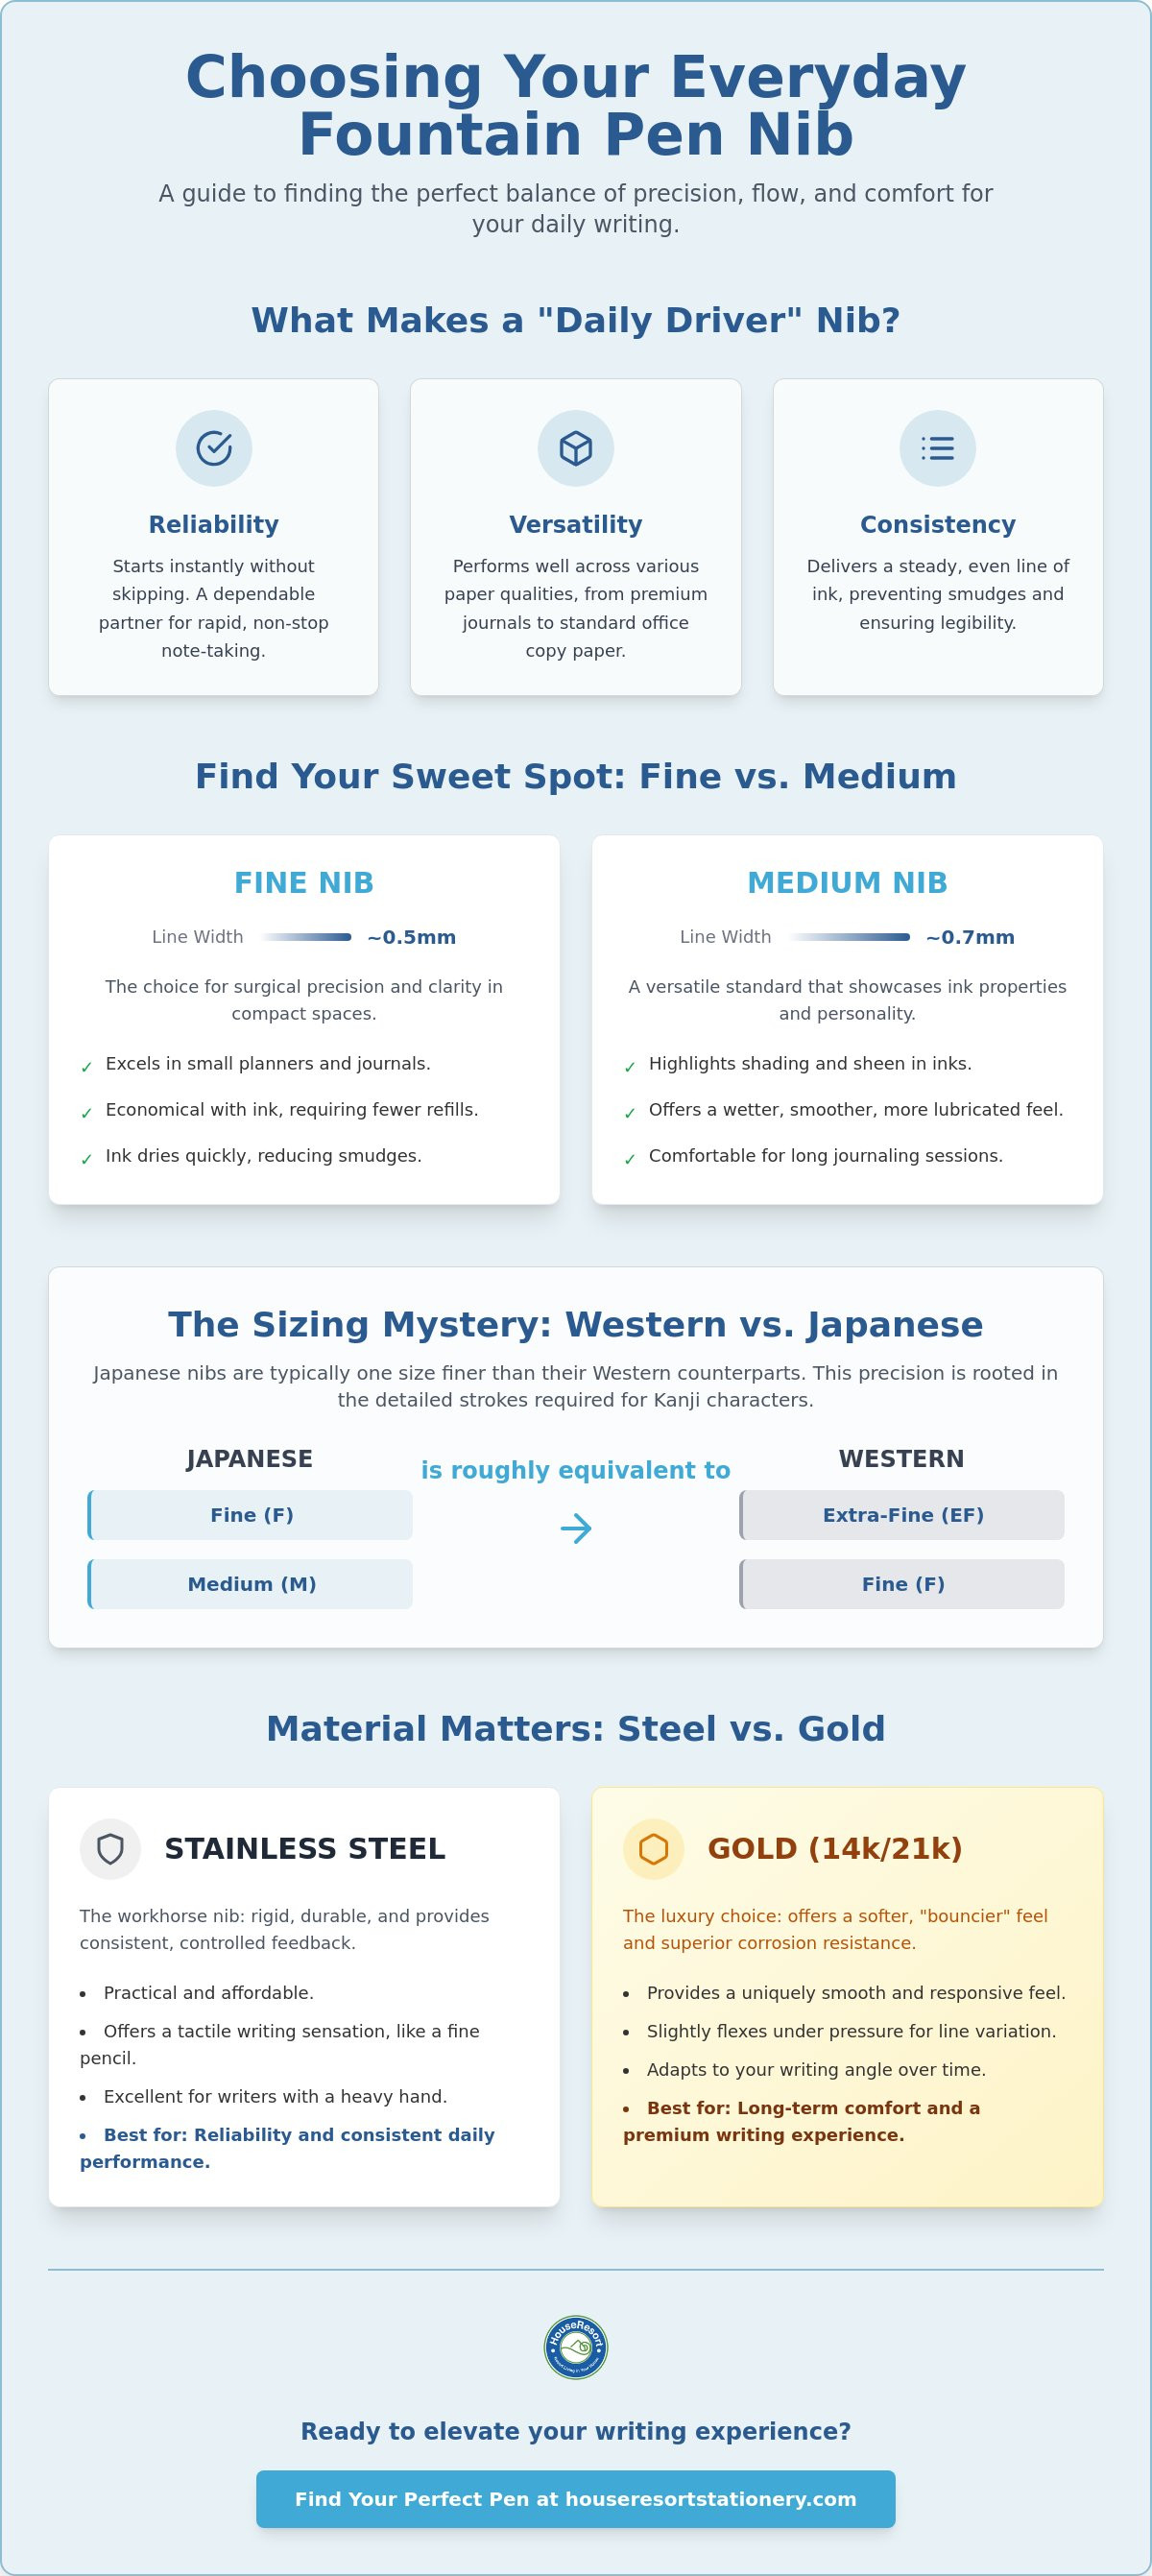Click the Reliability check-circle icon
The width and height of the screenshot is (1152, 2576).
pyautogui.click(x=213, y=448)
